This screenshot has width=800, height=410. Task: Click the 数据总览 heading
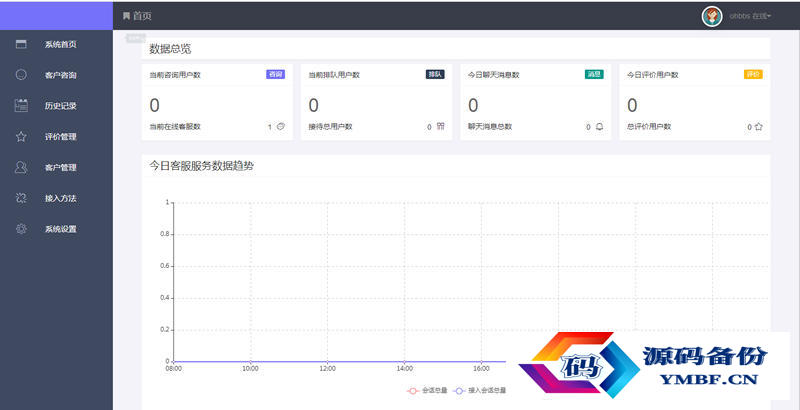(170, 49)
